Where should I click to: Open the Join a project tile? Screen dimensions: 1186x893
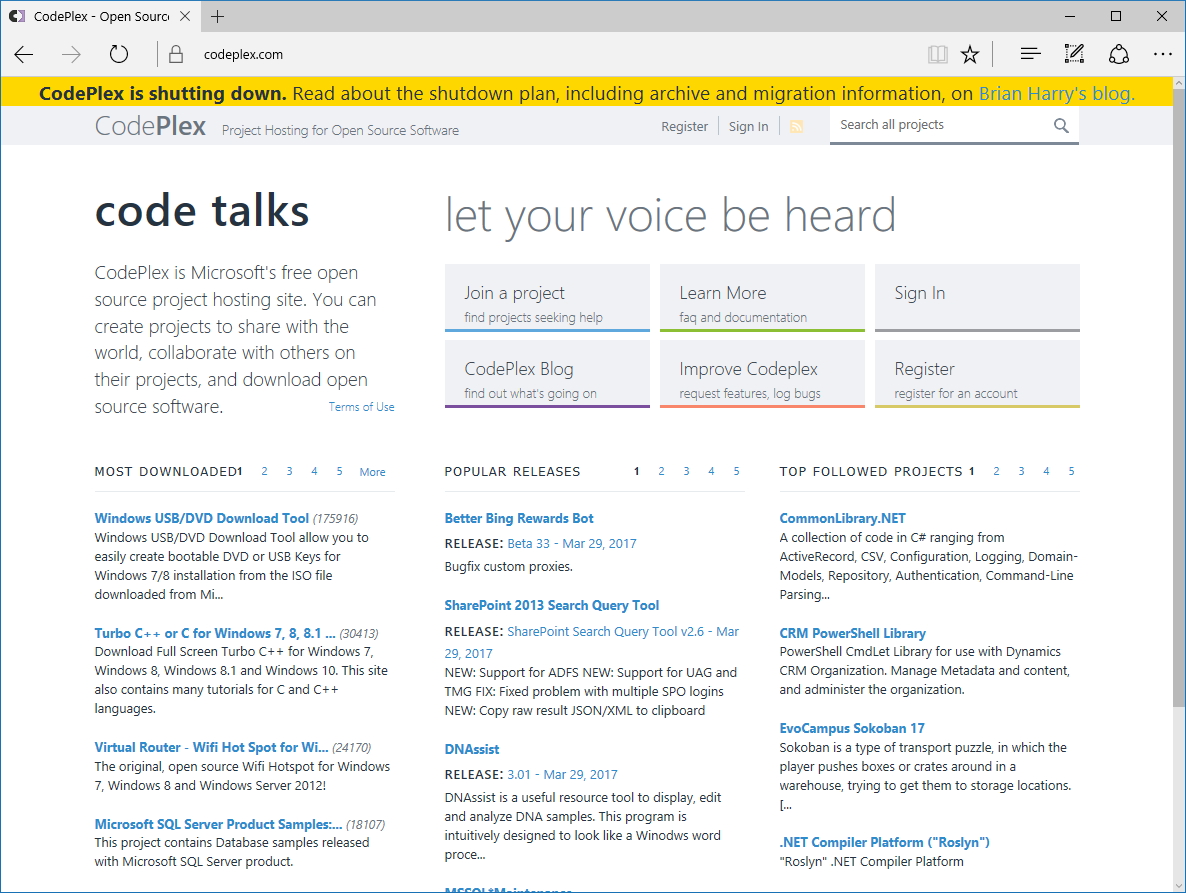(x=547, y=298)
